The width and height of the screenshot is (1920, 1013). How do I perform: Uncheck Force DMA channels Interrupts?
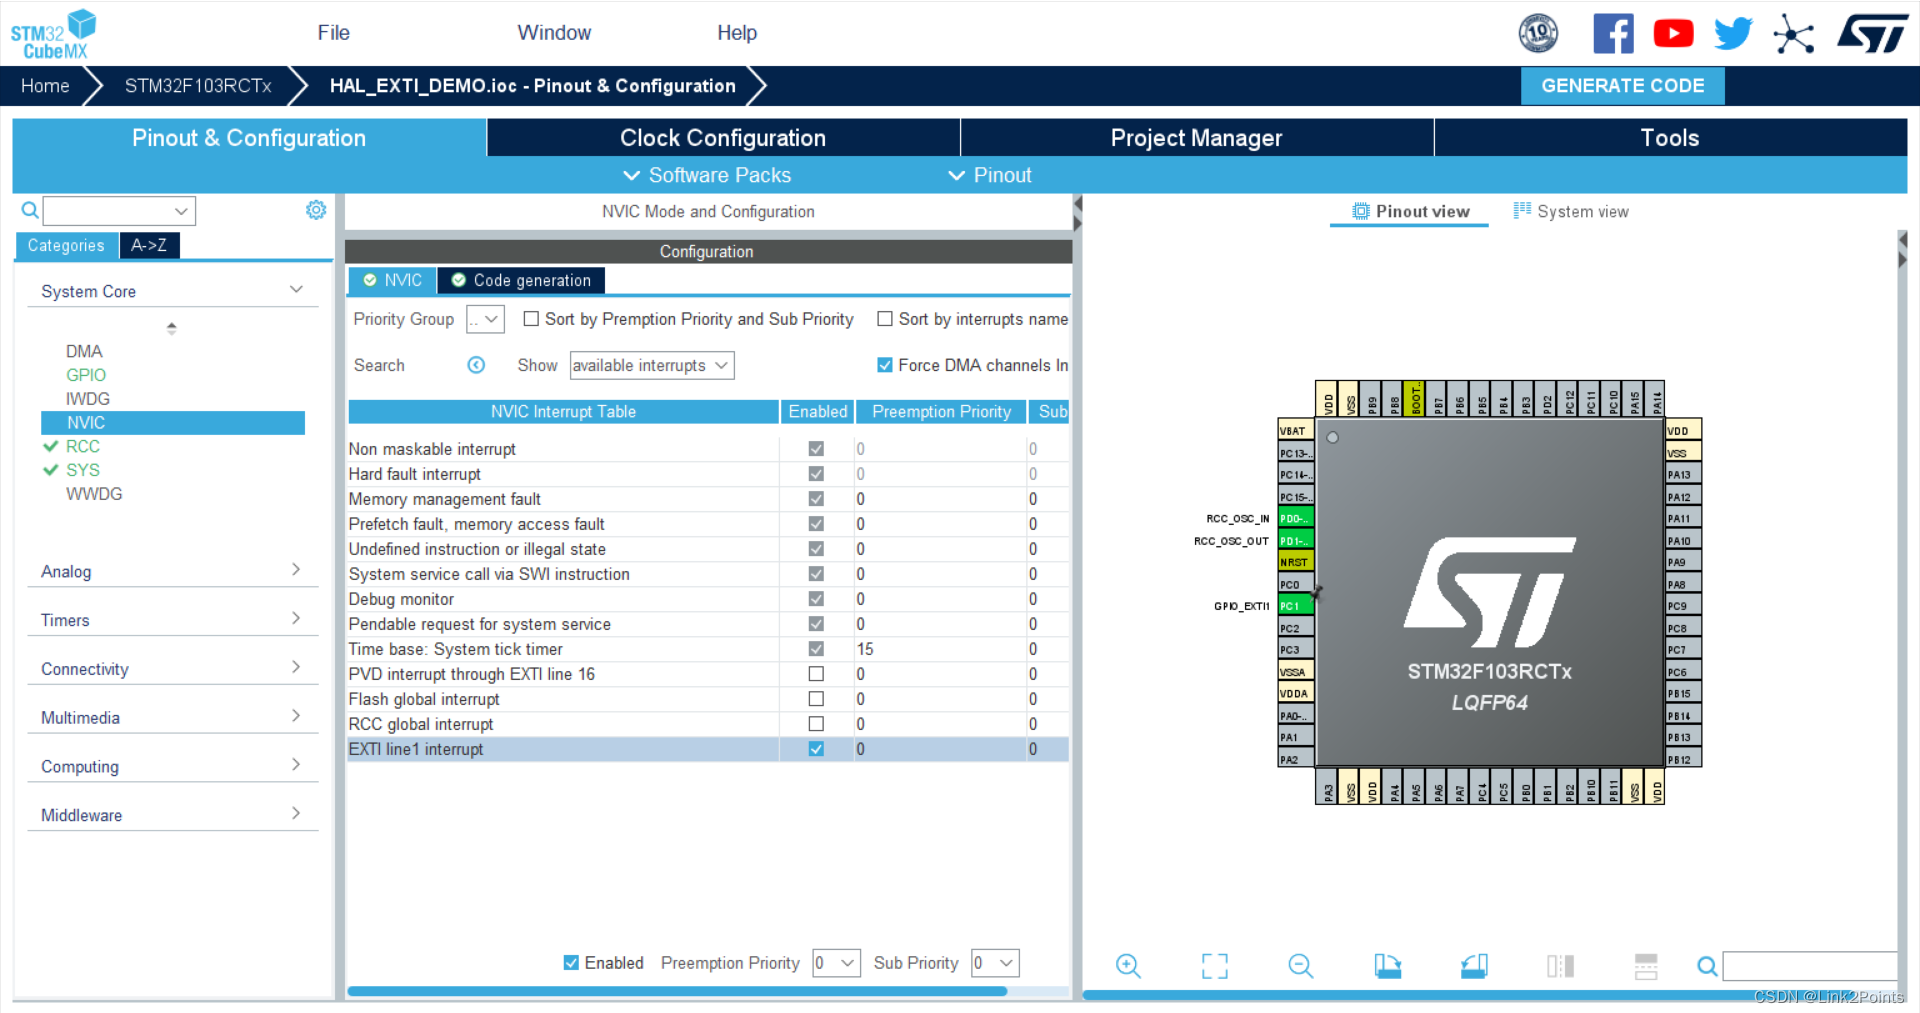(x=885, y=365)
